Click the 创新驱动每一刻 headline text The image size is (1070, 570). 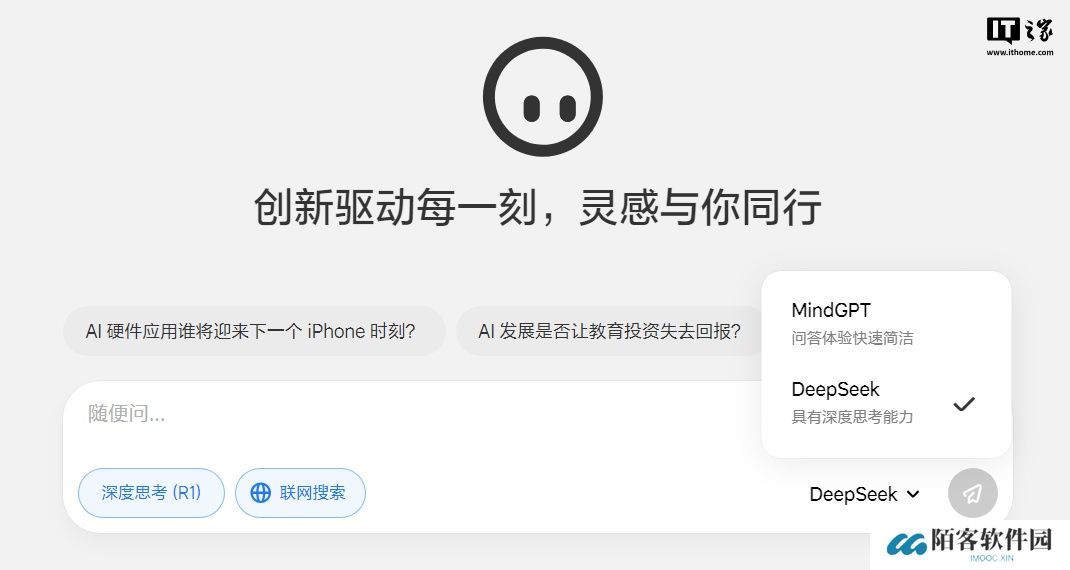click(x=394, y=207)
